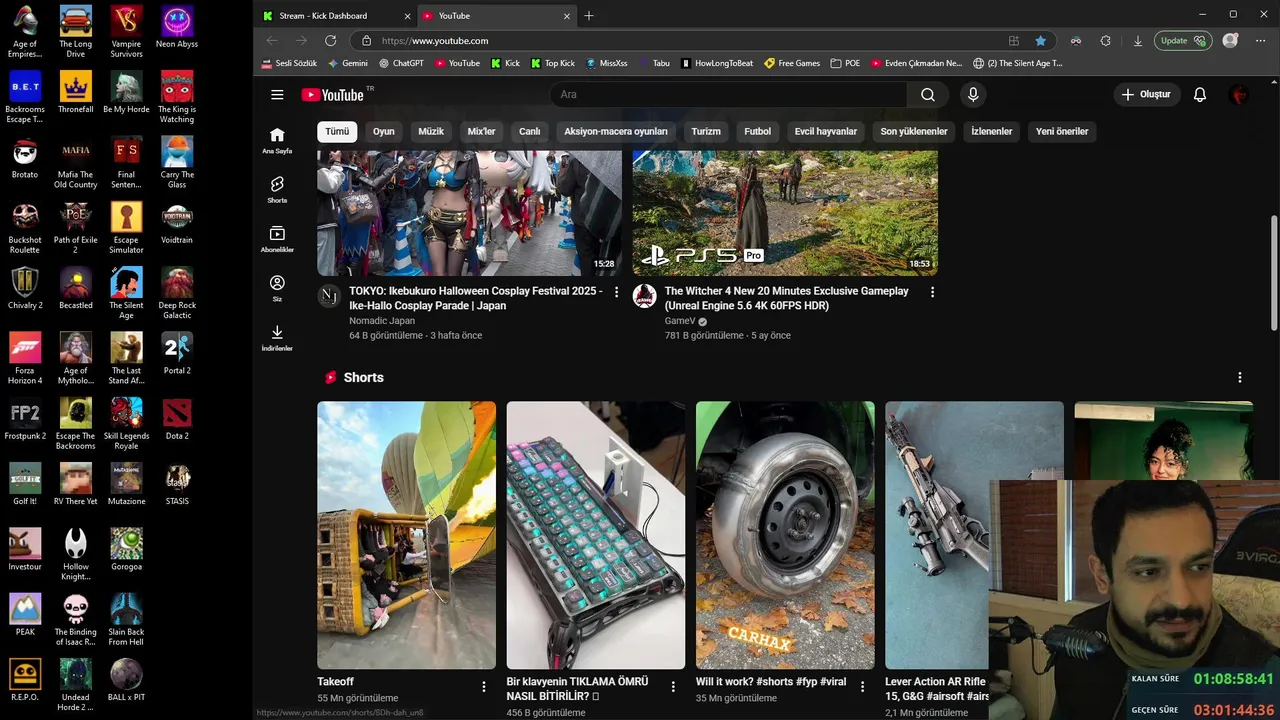Open the Siz sidebar section
Viewport: 1280px width, 720px height.
click(x=277, y=288)
